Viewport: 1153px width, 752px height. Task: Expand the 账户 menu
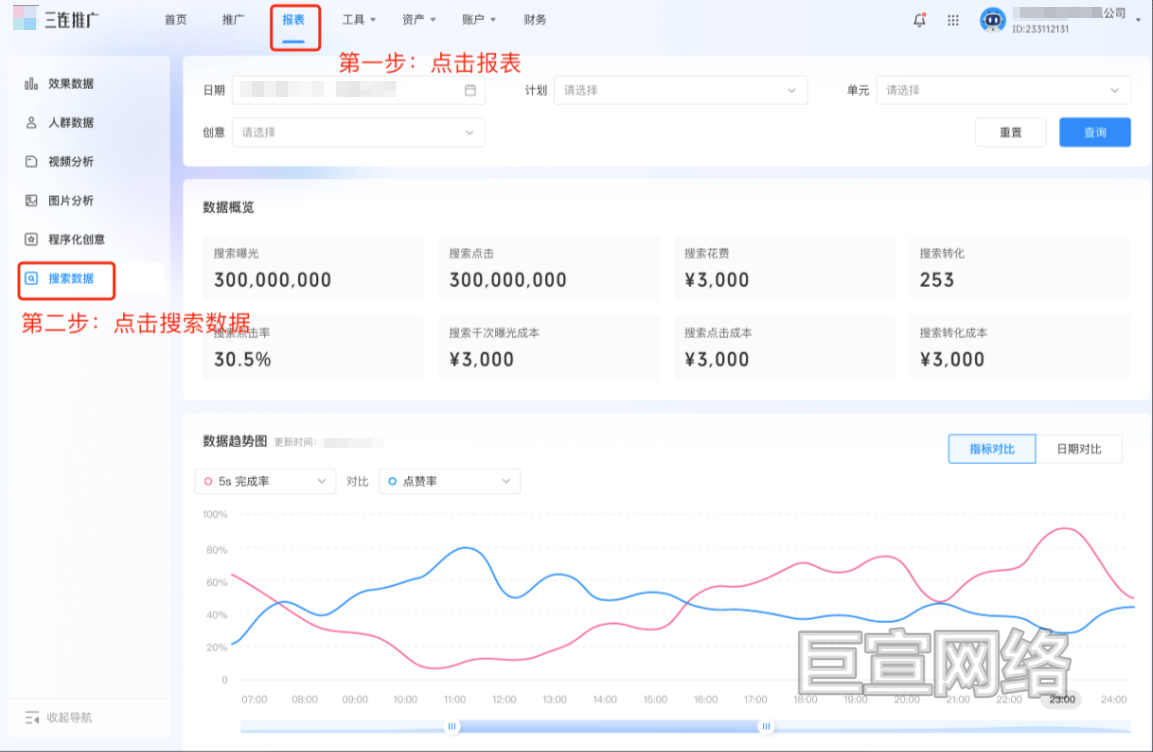pos(479,20)
